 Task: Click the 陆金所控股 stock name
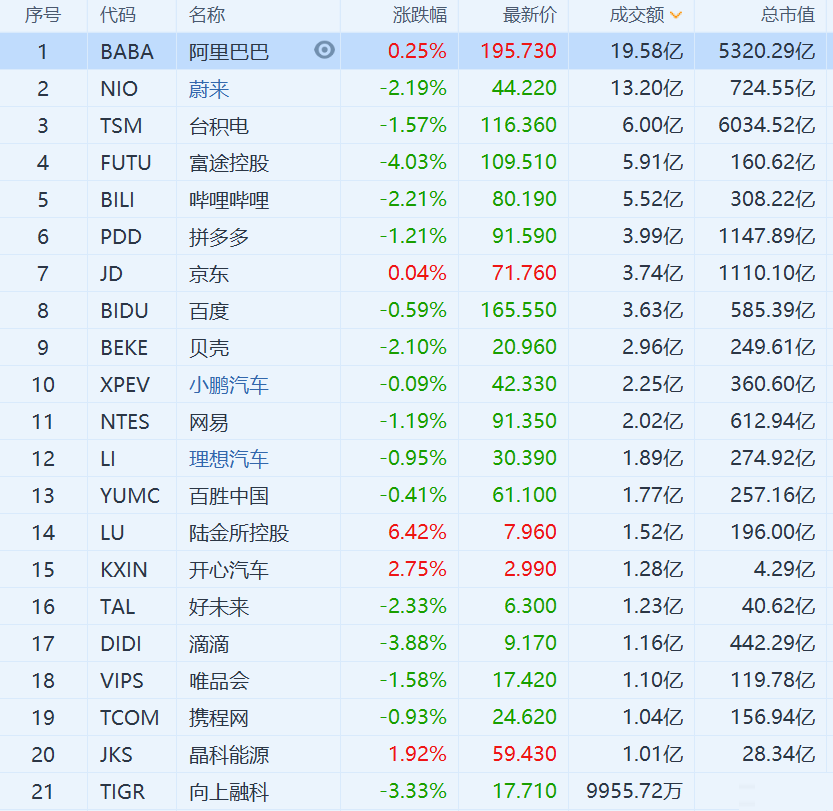click(x=239, y=533)
